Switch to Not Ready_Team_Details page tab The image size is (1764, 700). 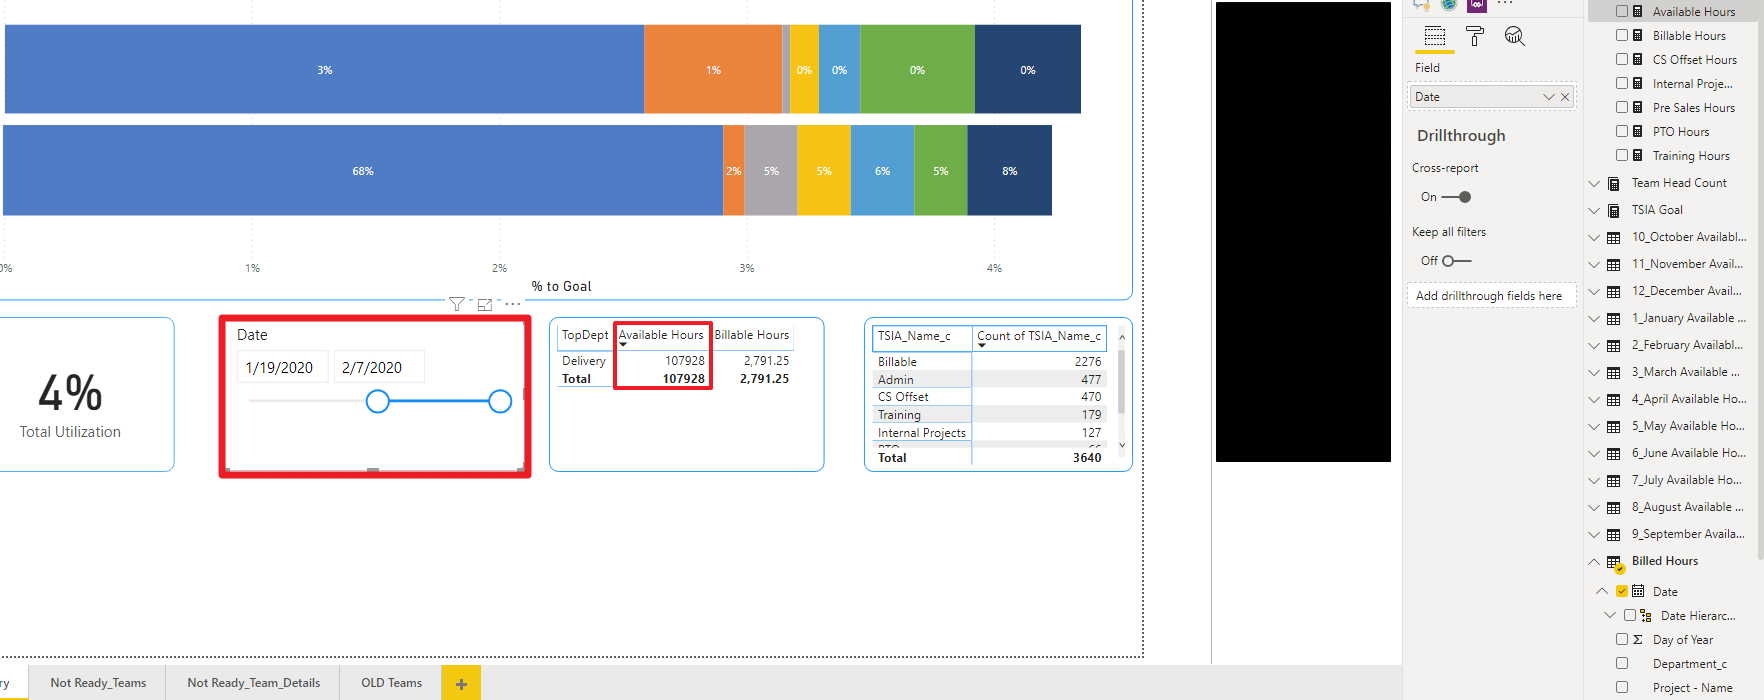(253, 683)
